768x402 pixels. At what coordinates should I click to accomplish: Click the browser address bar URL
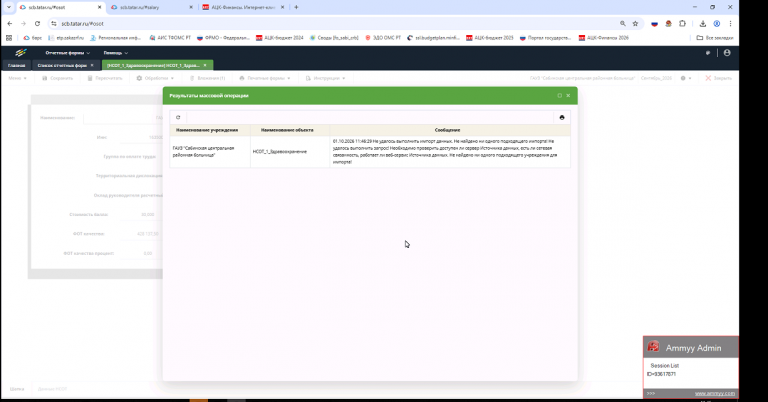click(82, 24)
